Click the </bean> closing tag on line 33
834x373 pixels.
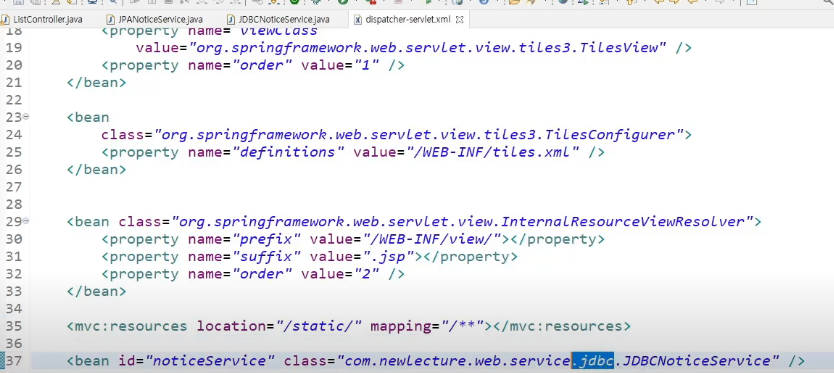click(x=96, y=292)
